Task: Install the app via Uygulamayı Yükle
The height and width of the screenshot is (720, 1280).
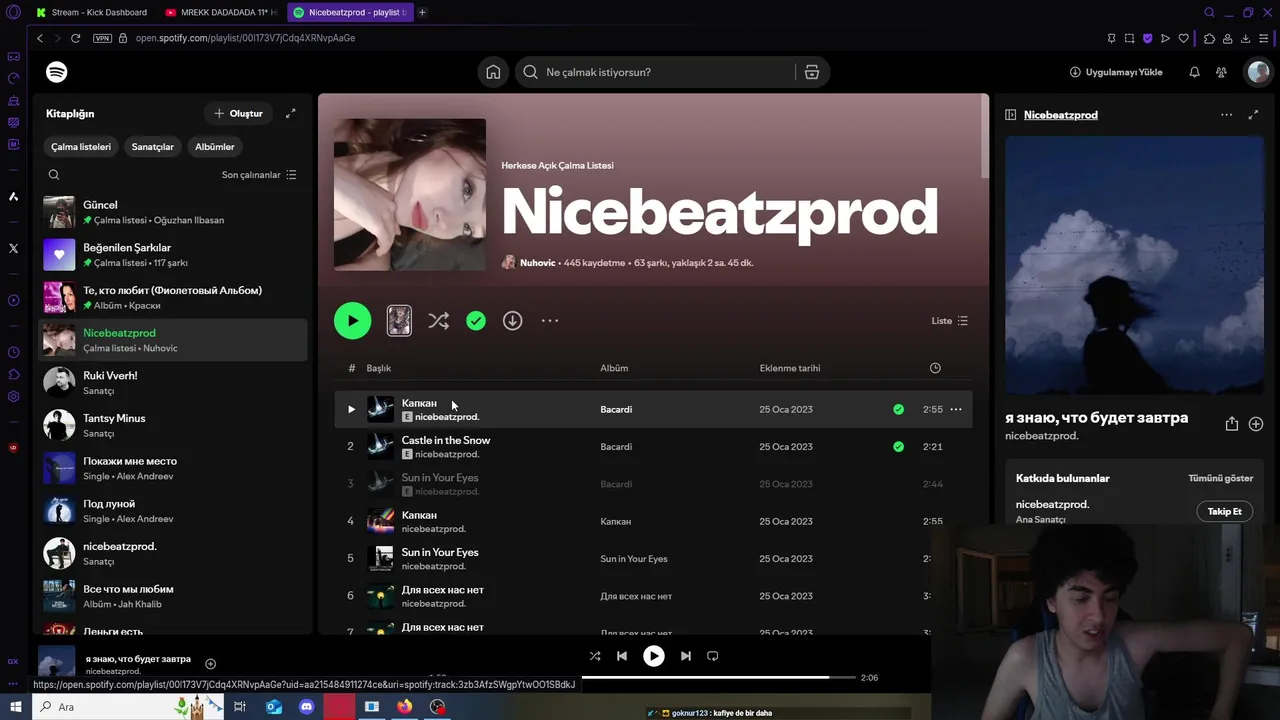Action: pyautogui.click(x=1116, y=72)
